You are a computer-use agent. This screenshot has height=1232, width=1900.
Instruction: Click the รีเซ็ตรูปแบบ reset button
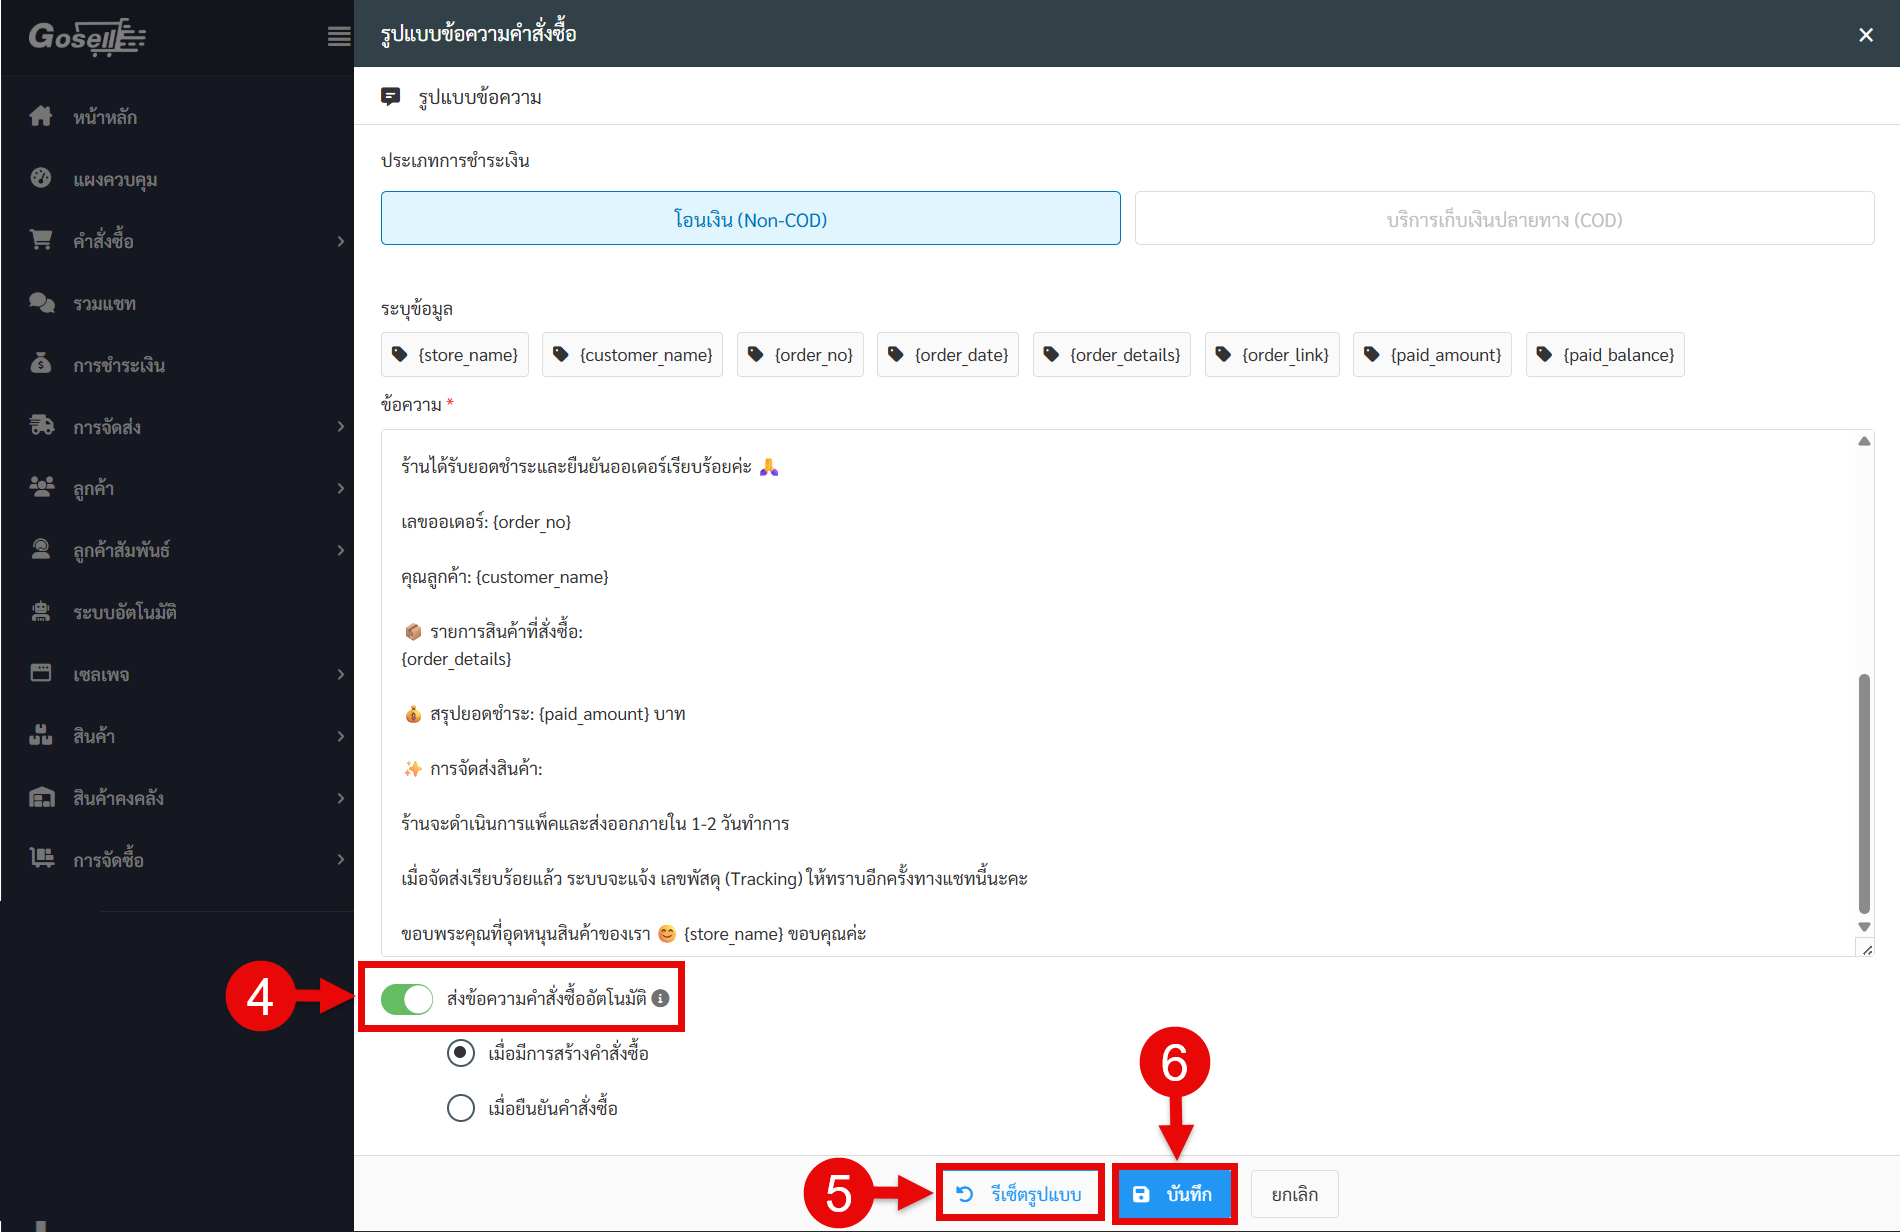pos(1020,1194)
